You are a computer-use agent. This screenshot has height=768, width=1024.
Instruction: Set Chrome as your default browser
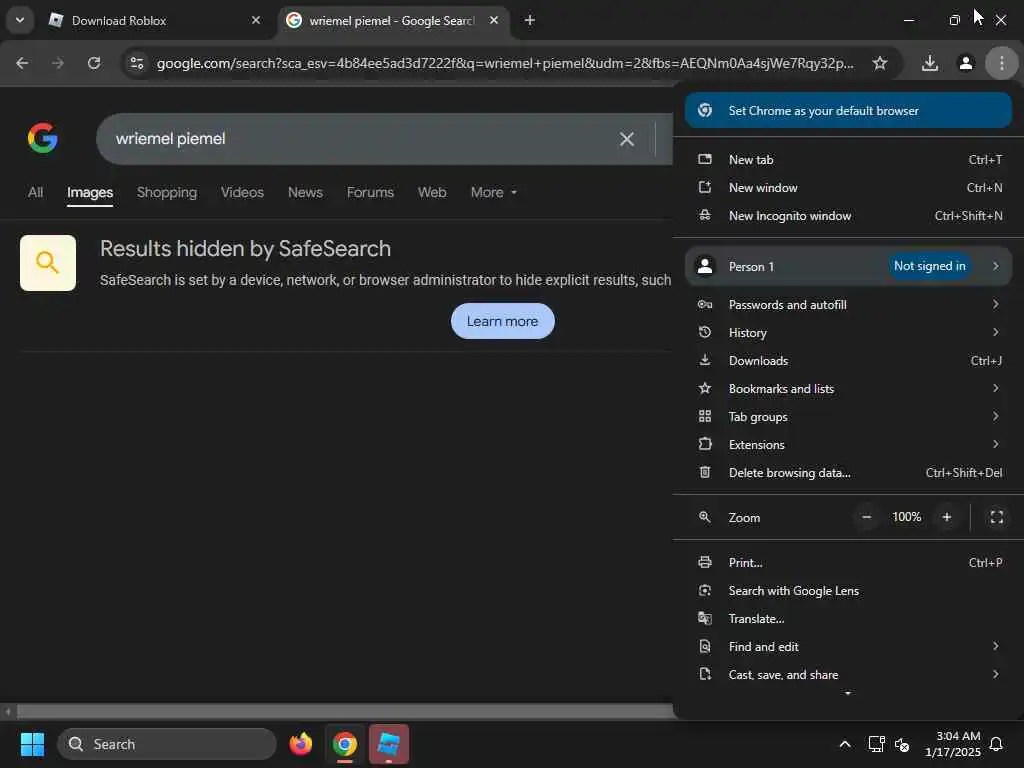click(x=848, y=110)
